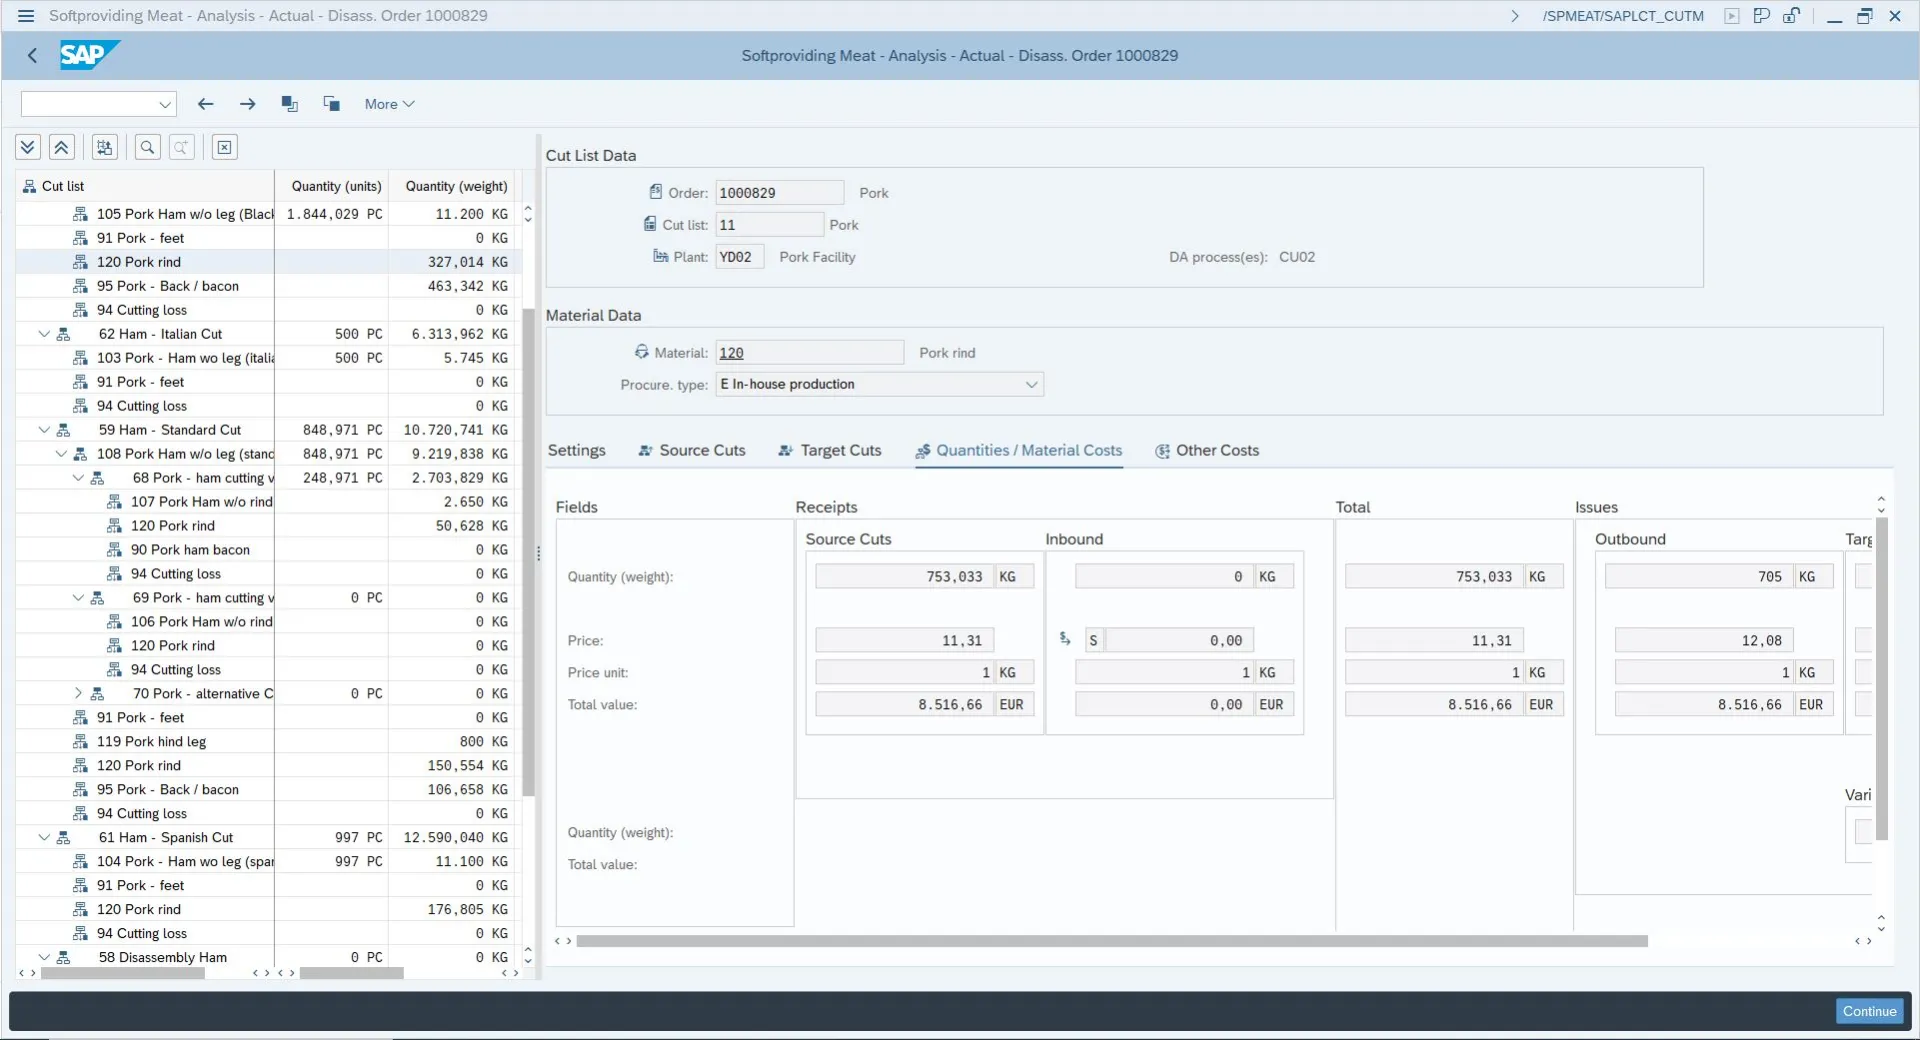
Task: Open the Procure. type dropdown
Action: 1031,385
